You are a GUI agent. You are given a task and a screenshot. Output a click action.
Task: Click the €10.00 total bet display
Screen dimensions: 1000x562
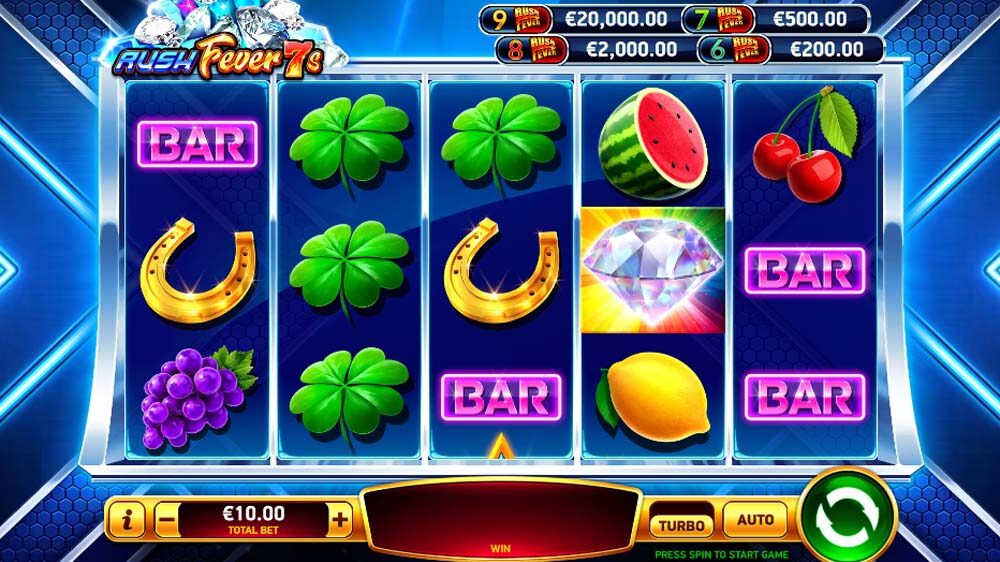click(x=253, y=521)
